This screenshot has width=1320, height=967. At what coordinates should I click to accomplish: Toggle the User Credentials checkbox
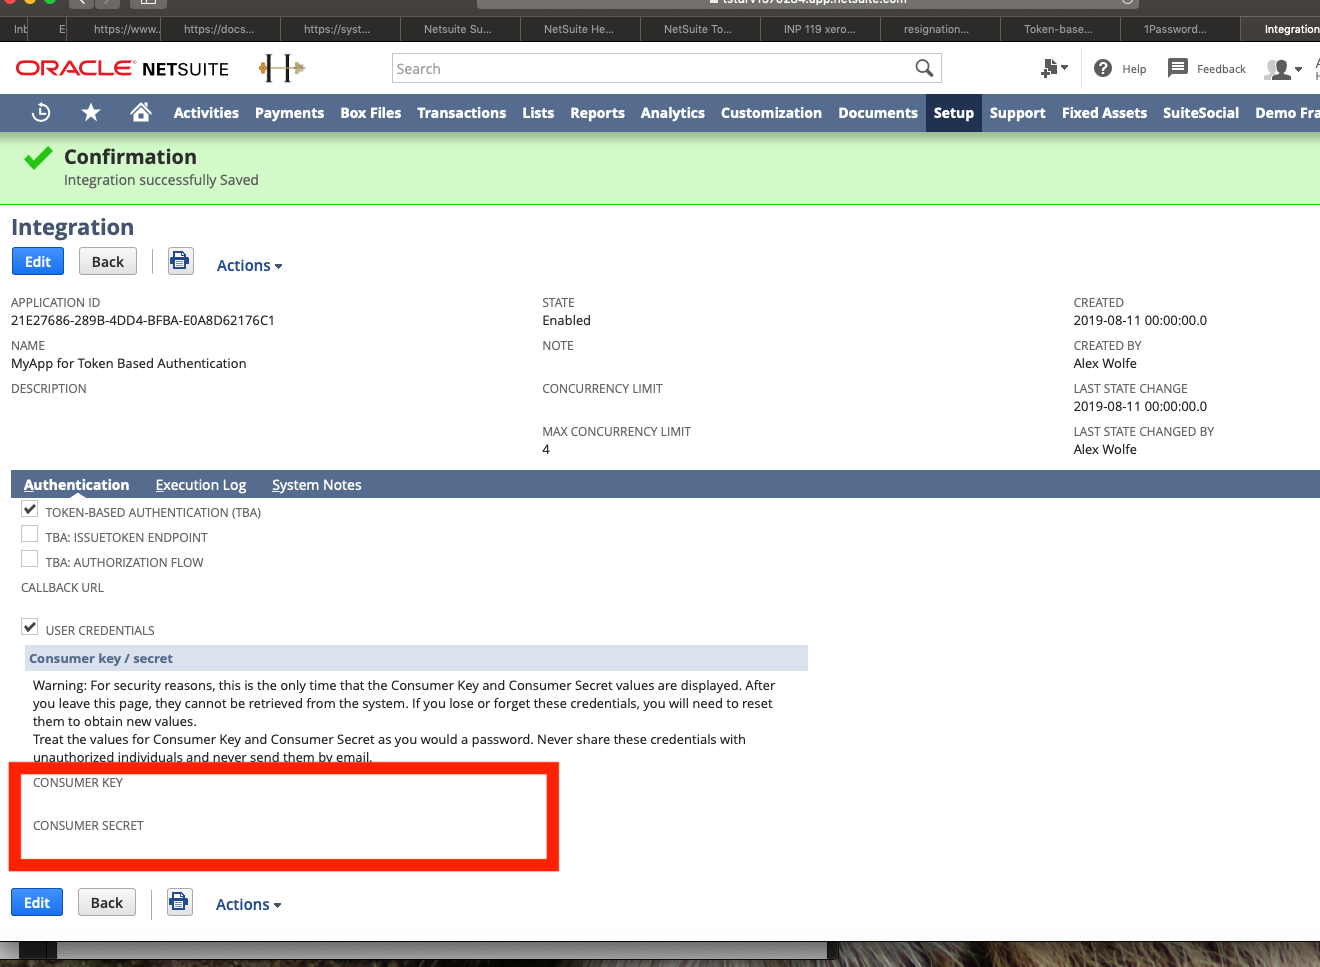click(x=30, y=628)
